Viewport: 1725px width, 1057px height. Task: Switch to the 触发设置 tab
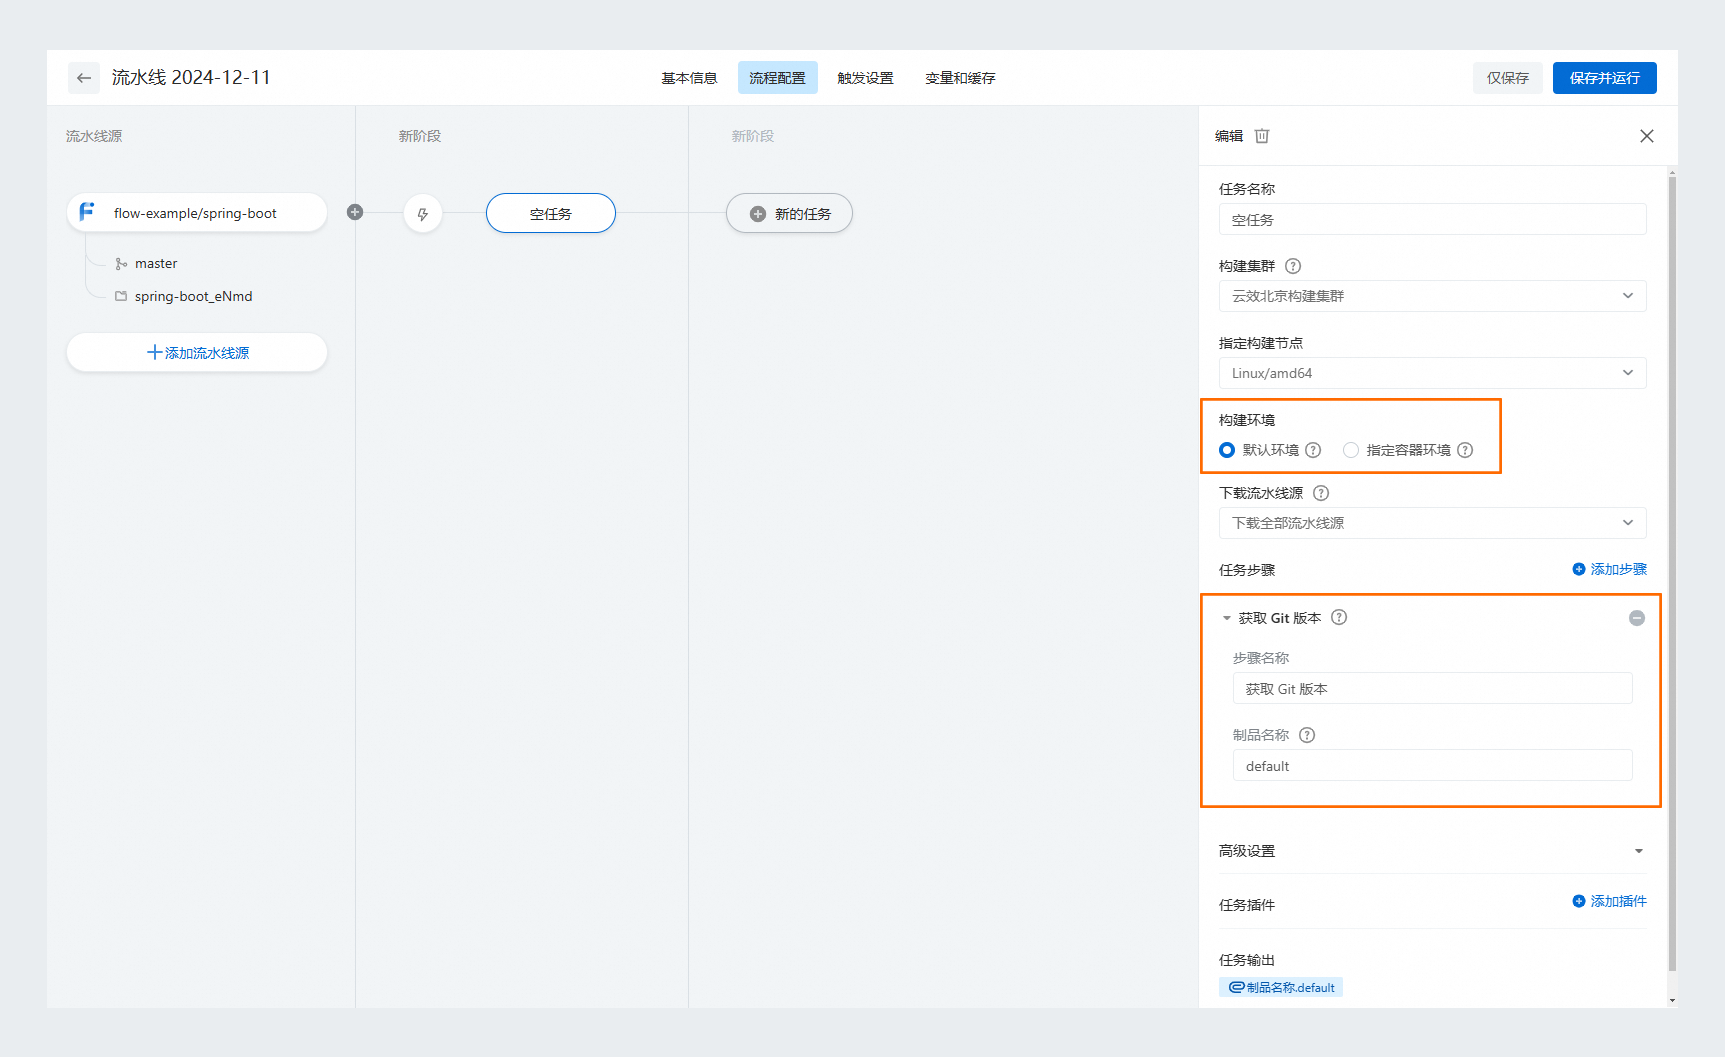click(x=865, y=78)
